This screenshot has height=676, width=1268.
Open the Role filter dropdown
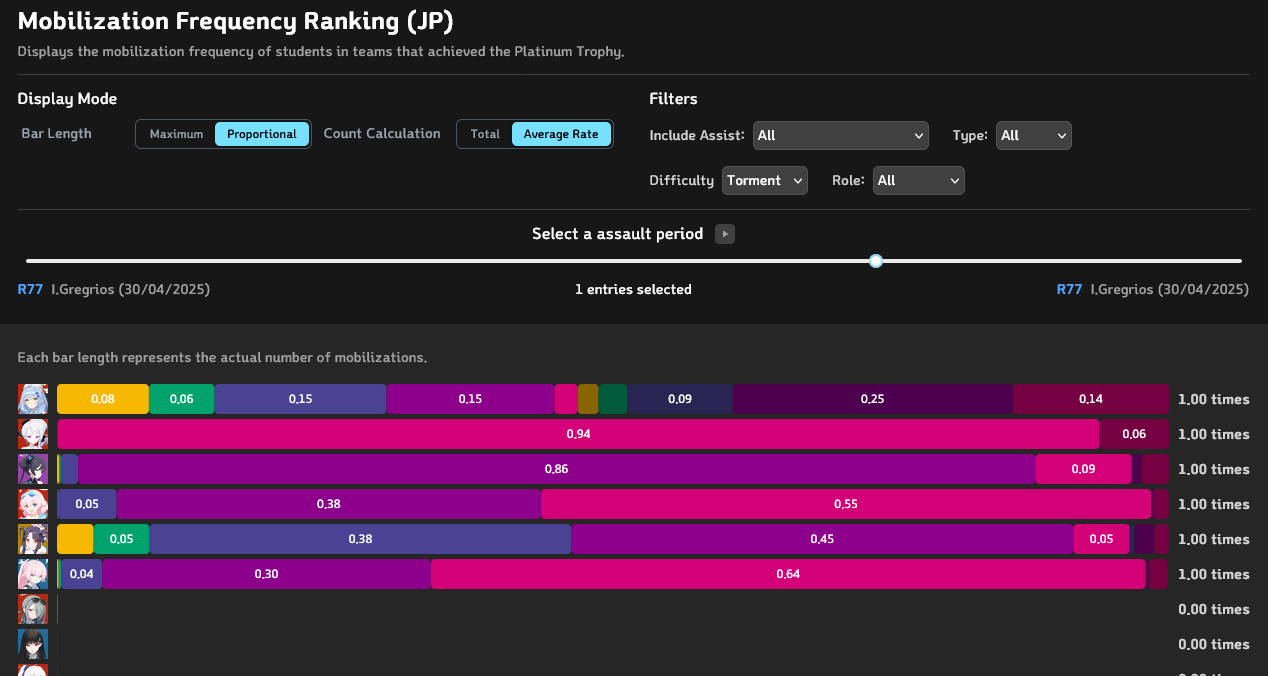(919, 180)
